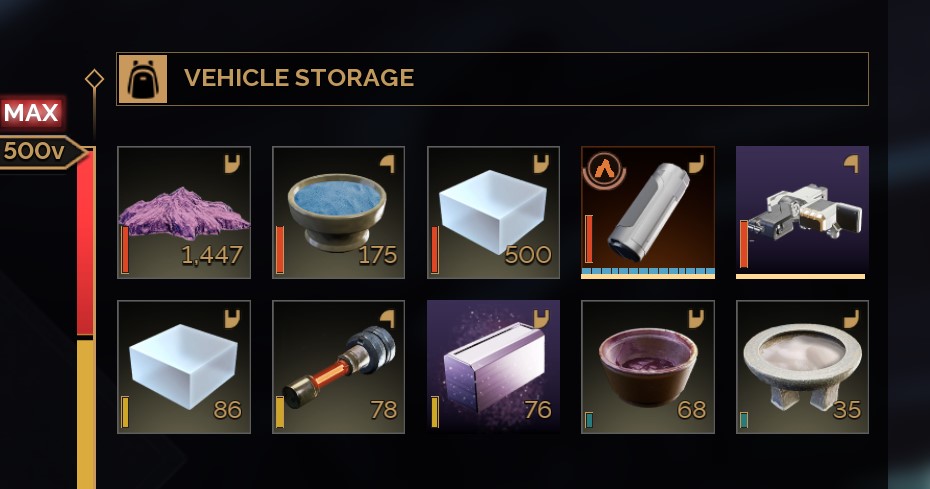Open the Vehicle Storage header bar
930x489 pixels.
click(x=492, y=79)
